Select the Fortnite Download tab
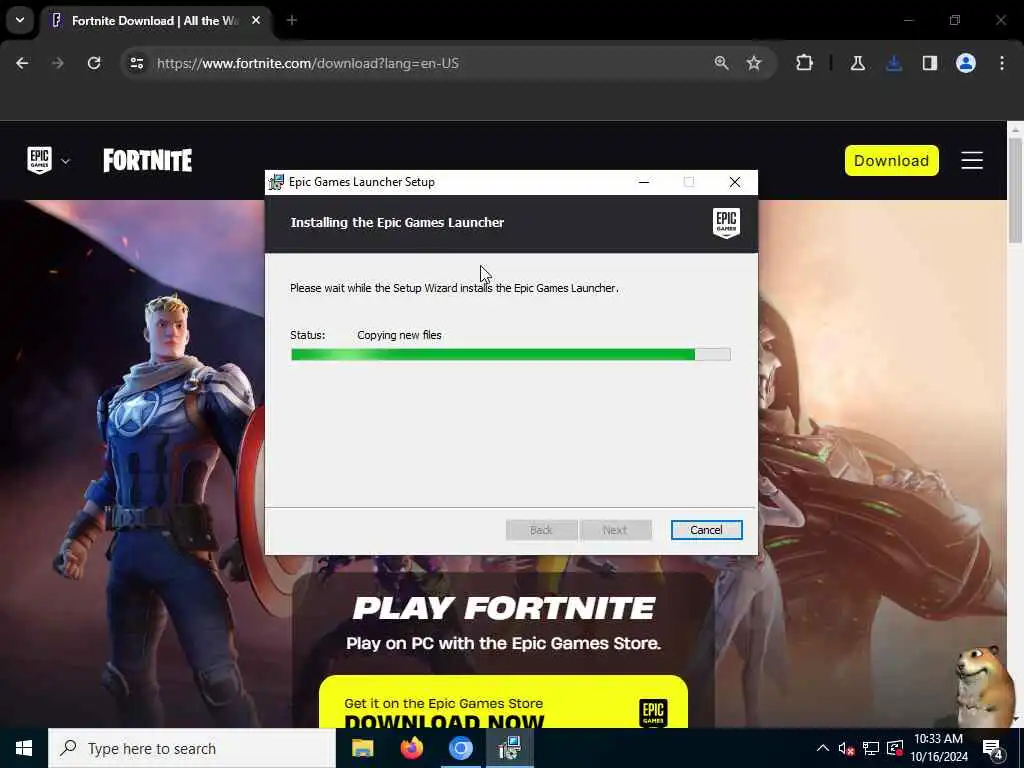This screenshot has height=768, width=1024. click(153, 21)
